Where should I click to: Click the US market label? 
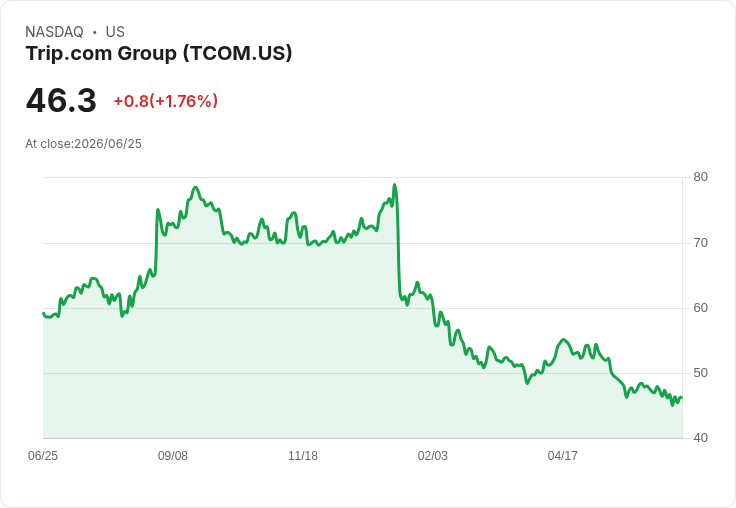click(115, 32)
